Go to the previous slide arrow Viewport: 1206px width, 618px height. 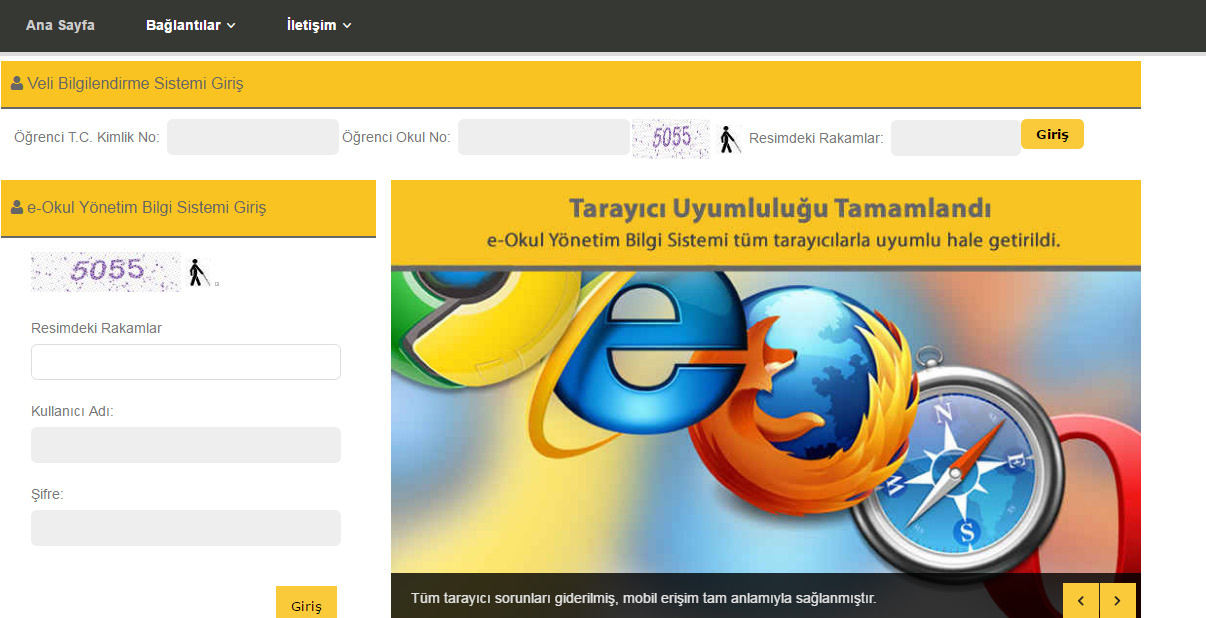pos(1081,600)
